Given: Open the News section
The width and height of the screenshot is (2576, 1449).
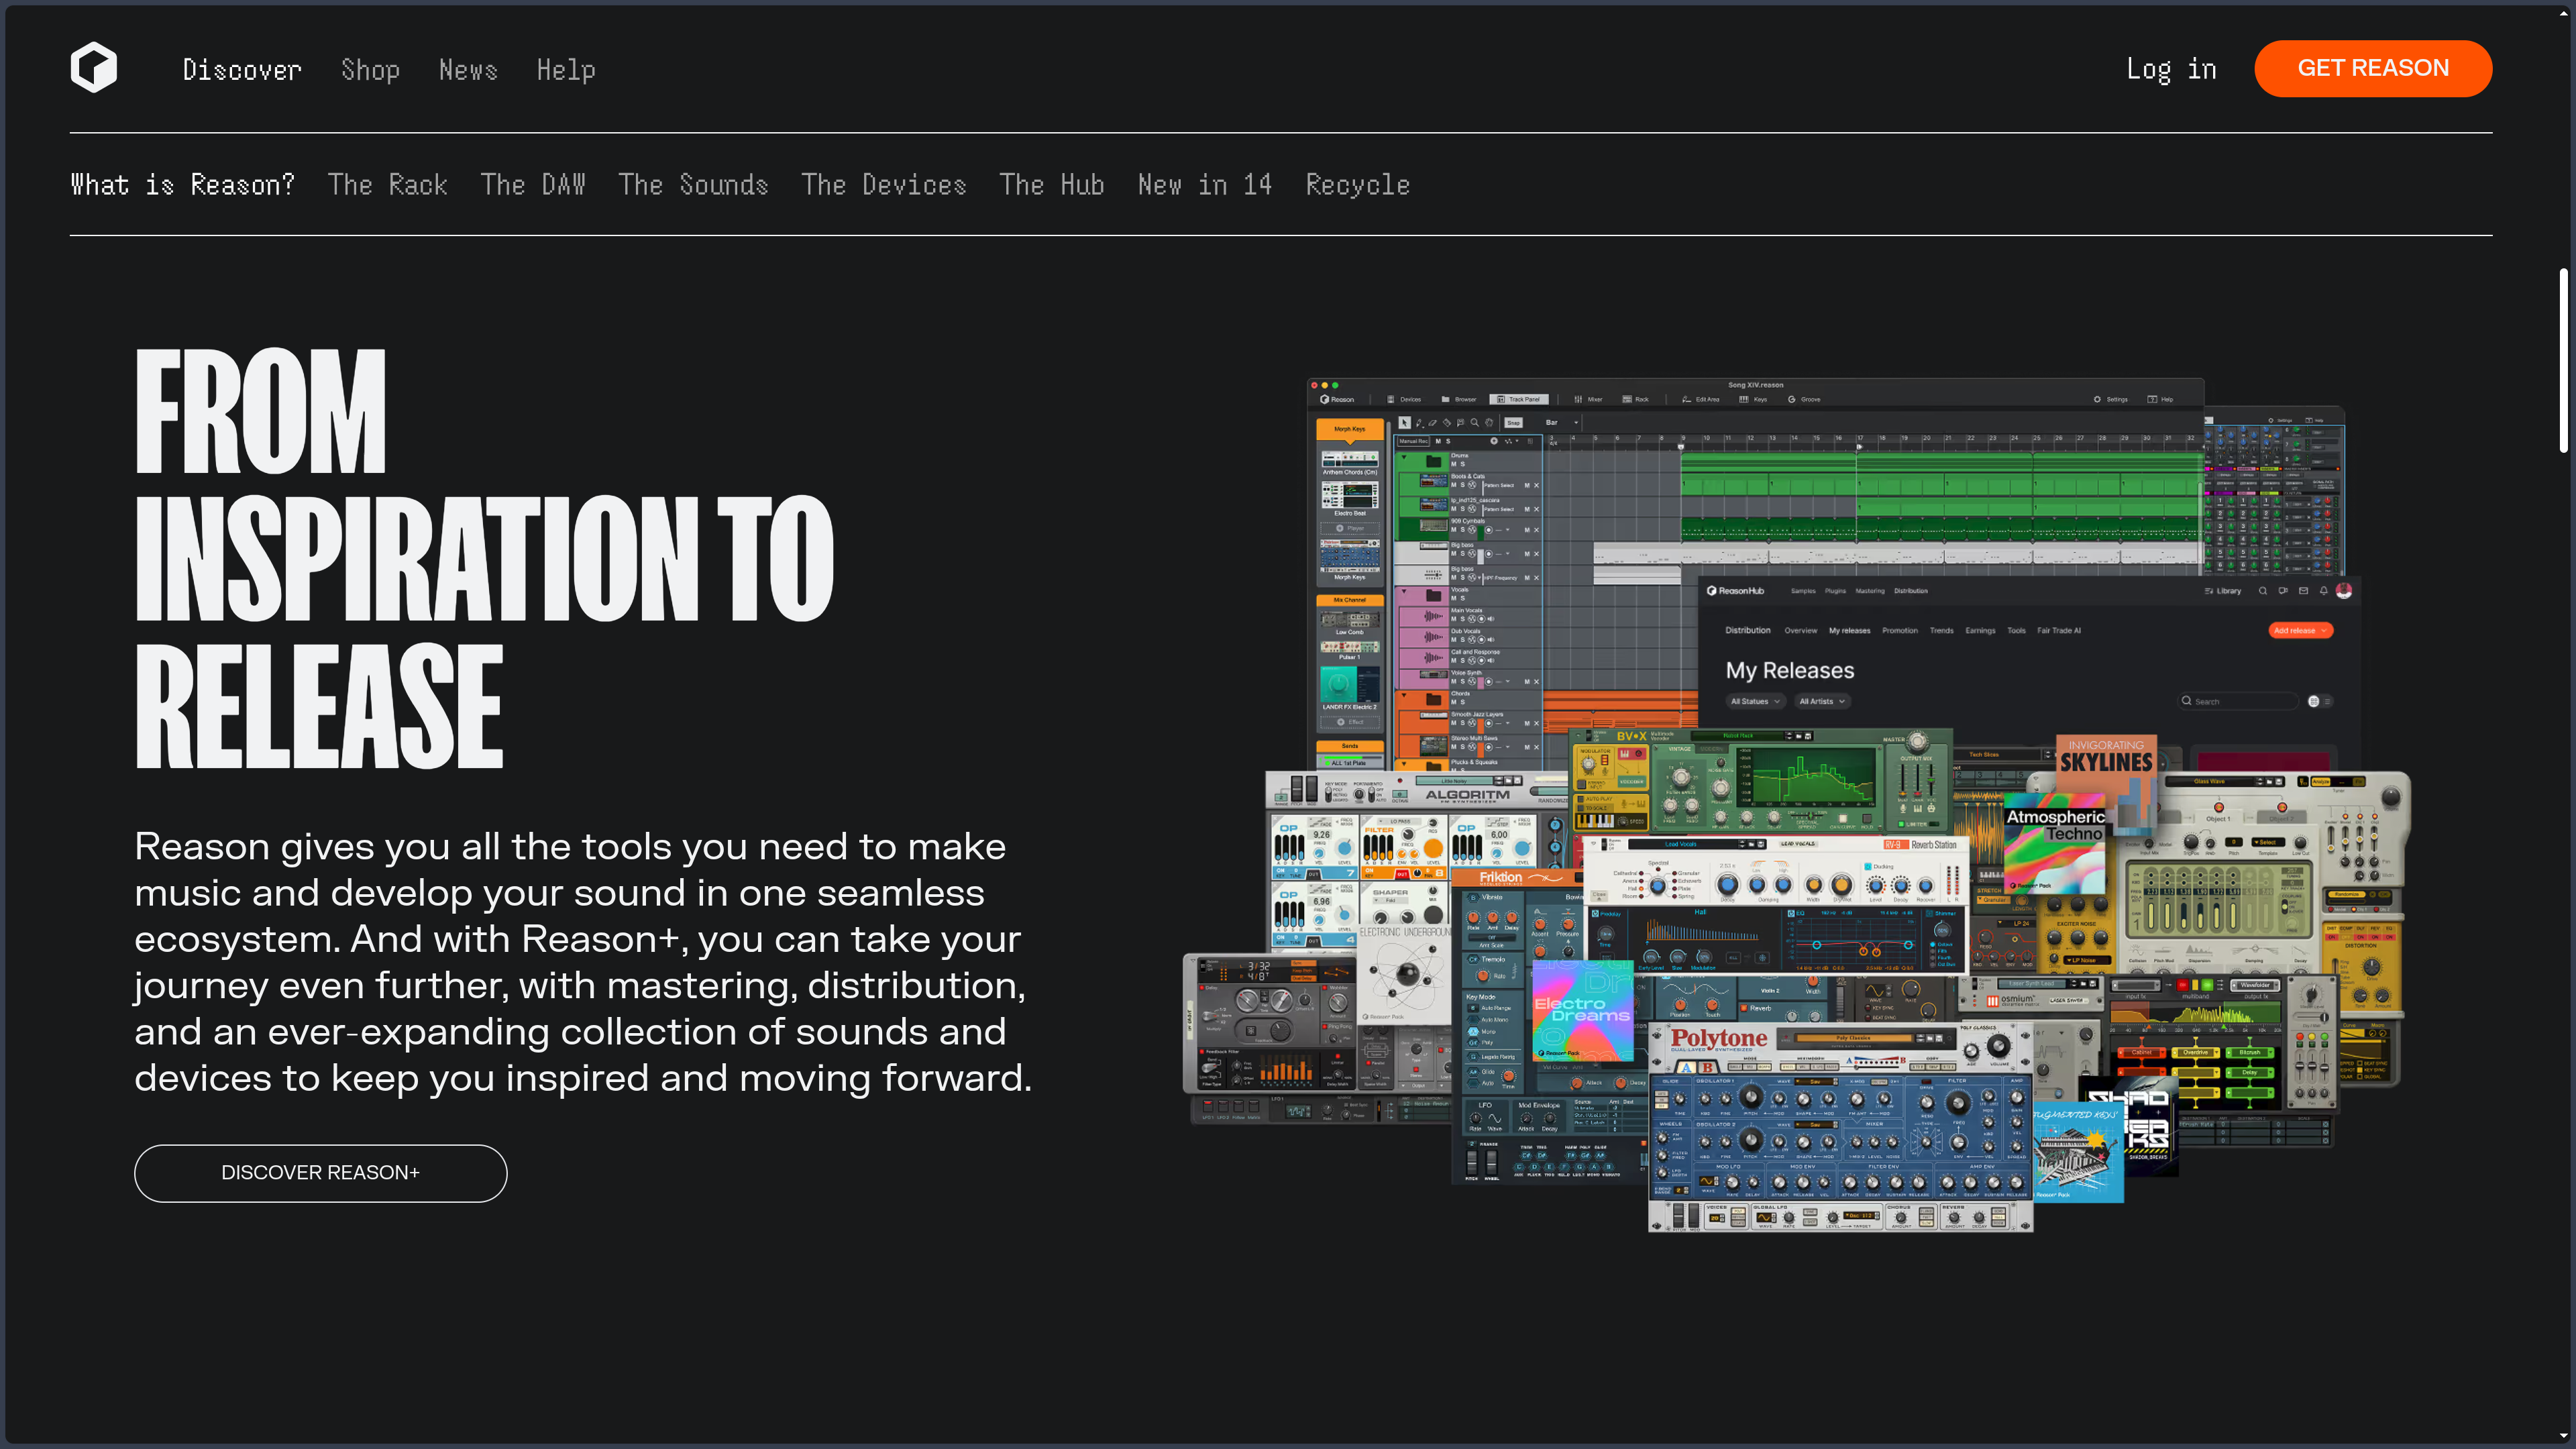Looking at the screenshot, I should (468, 69).
